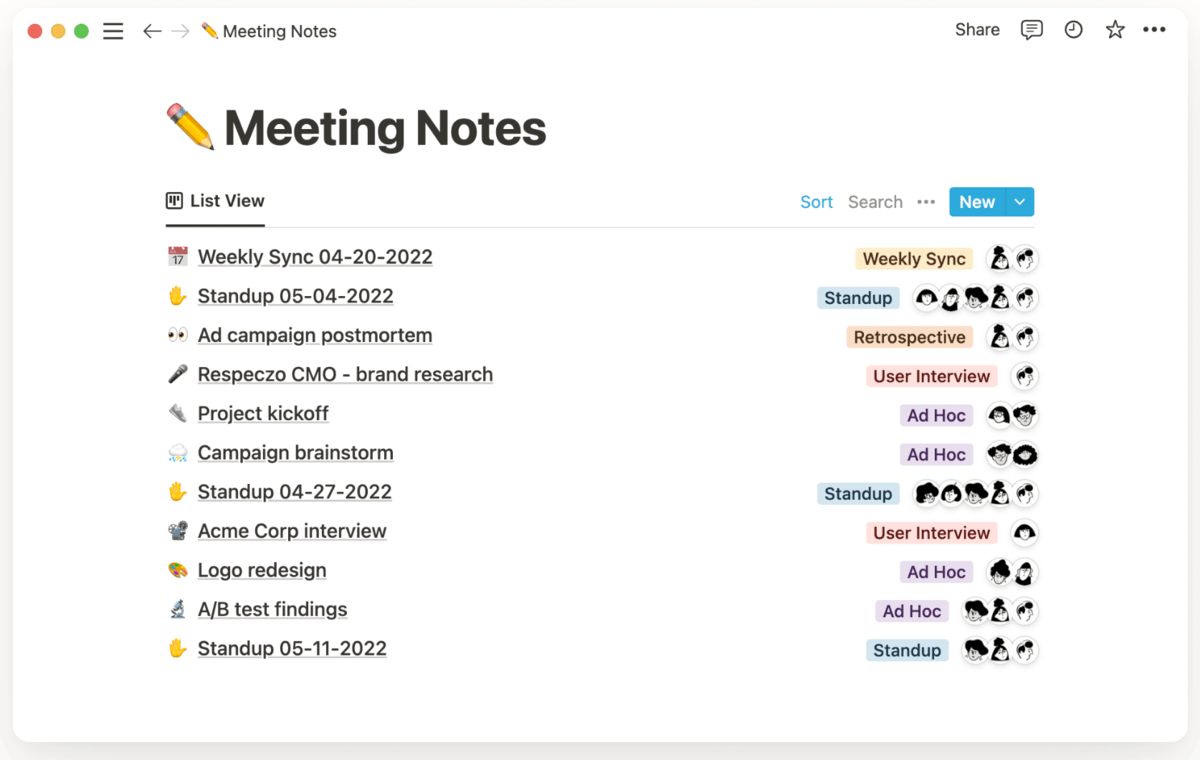Open the Respeczo CMO brand research note
Image resolution: width=1200 pixels, height=760 pixels.
tap(345, 374)
